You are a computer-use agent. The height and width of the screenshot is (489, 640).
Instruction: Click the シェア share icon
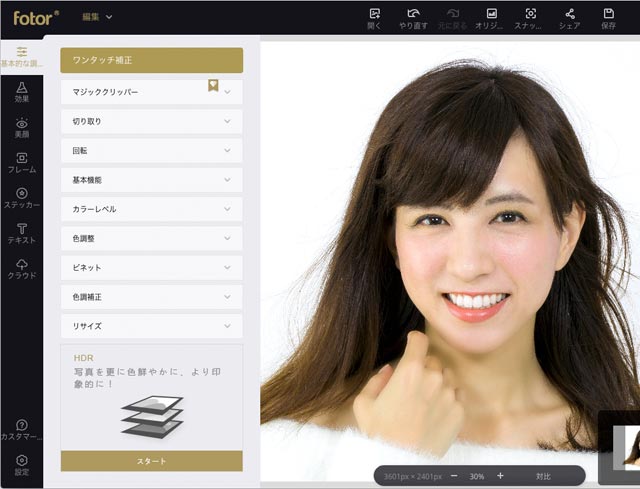point(569,18)
